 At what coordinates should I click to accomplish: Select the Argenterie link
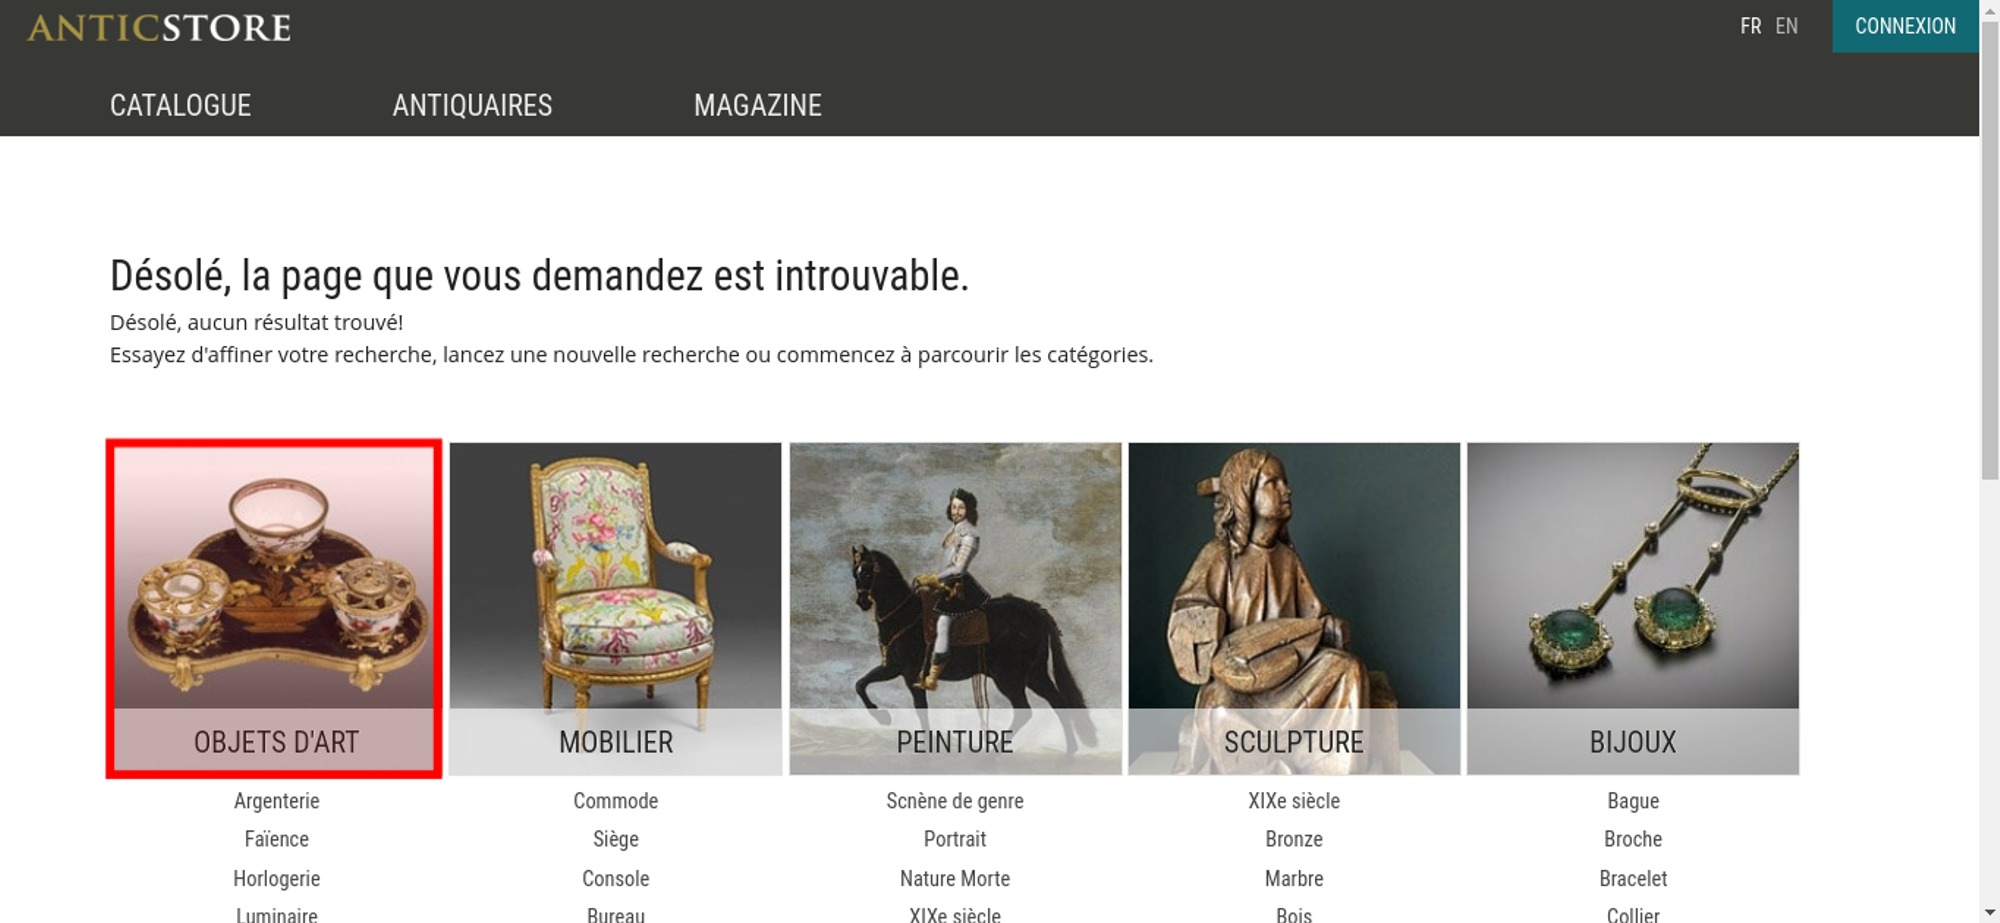click(277, 801)
